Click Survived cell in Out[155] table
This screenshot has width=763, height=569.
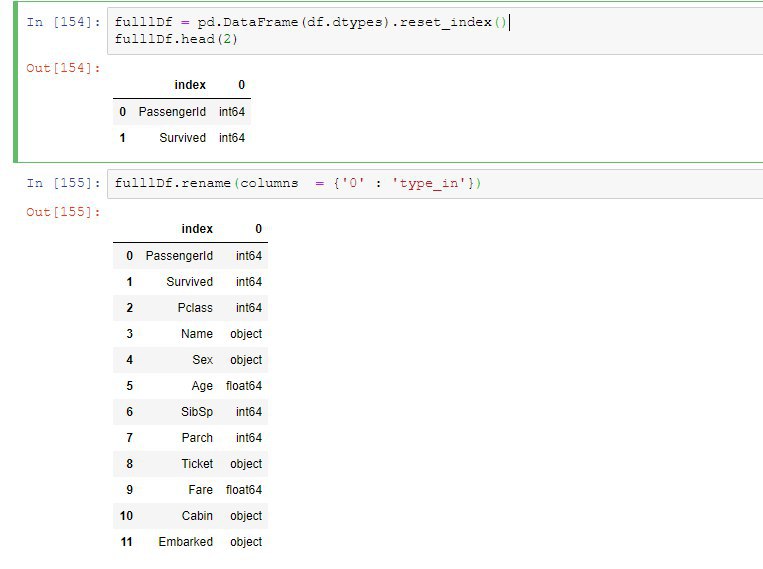point(189,282)
